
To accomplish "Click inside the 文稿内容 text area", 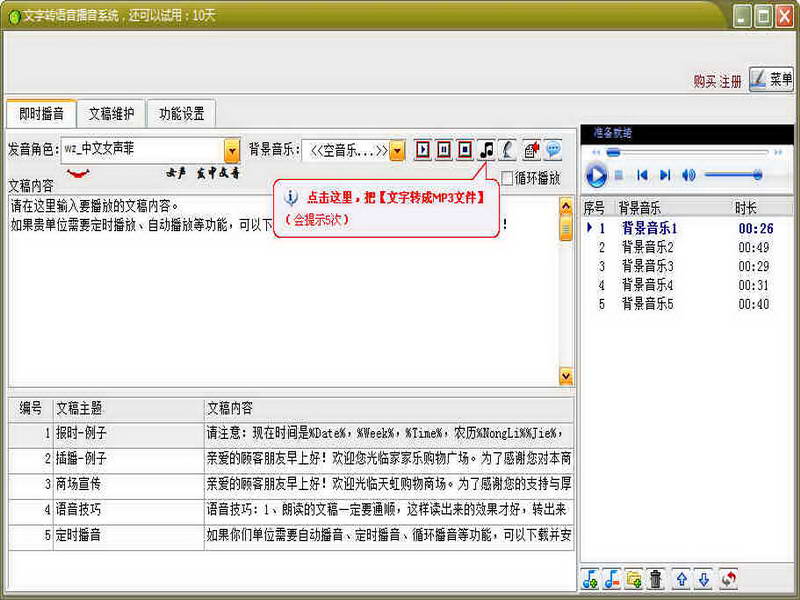I will pos(284,291).
